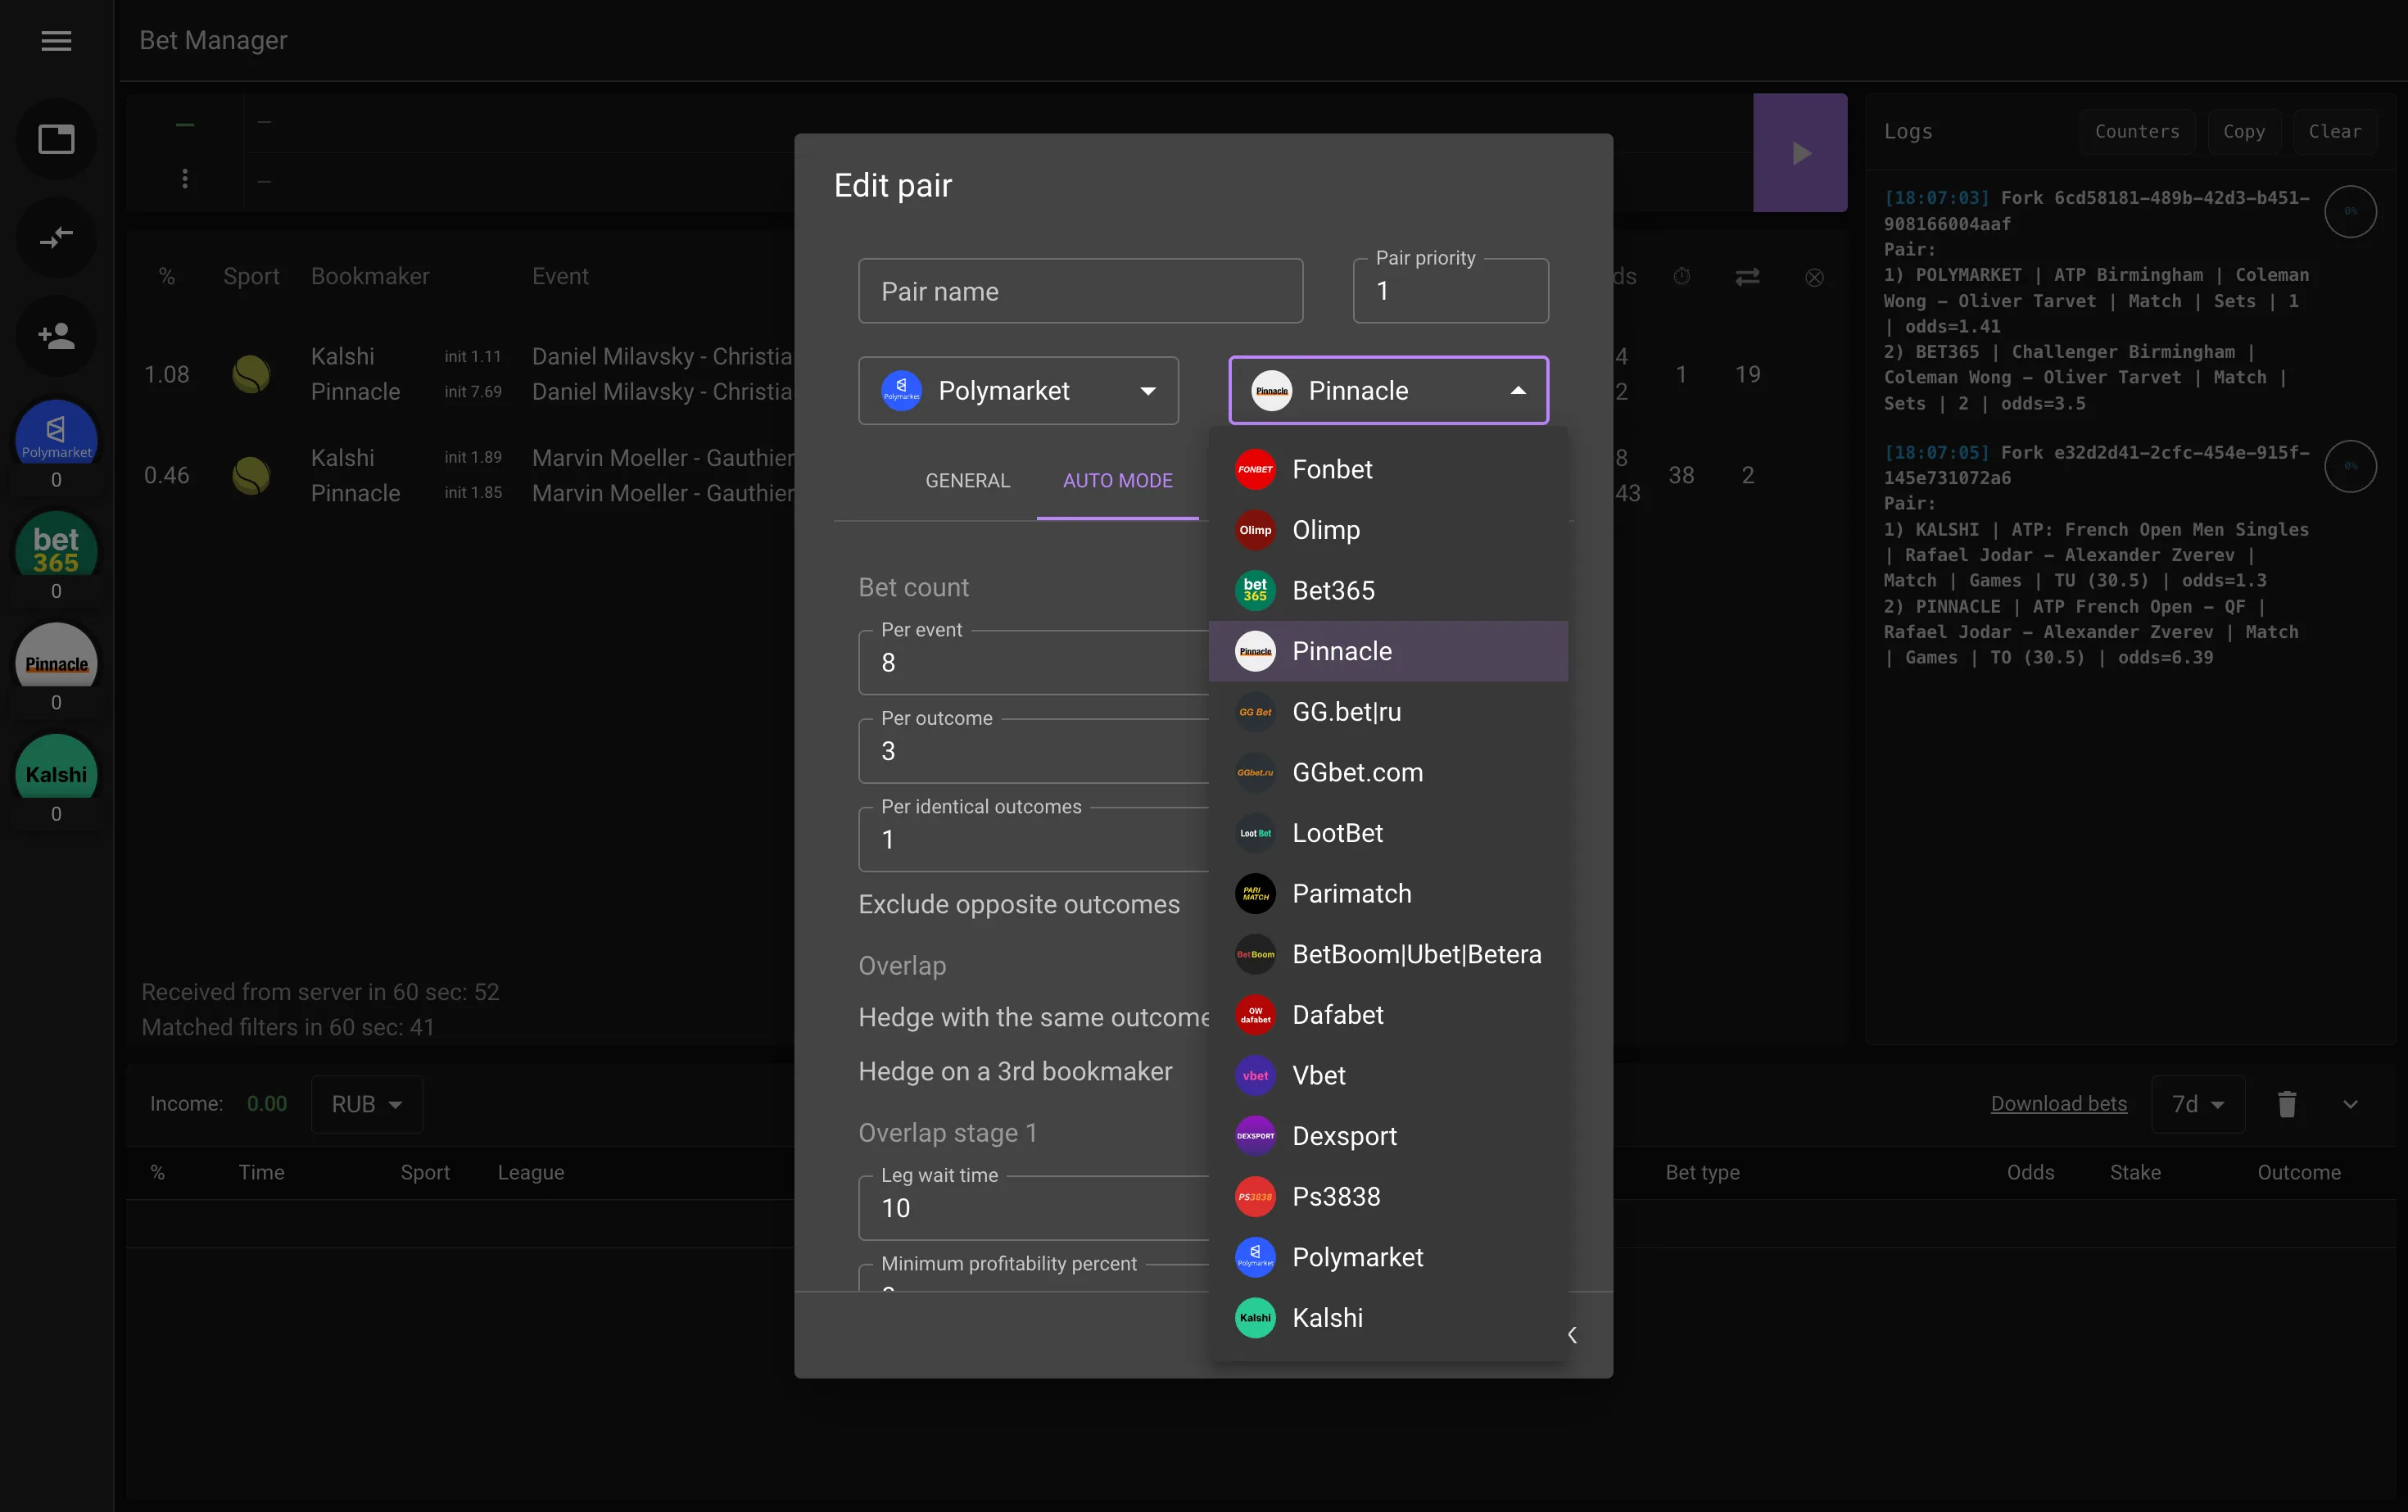Click the League column header
The width and height of the screenshot is (2408, 1512).
531,1172
